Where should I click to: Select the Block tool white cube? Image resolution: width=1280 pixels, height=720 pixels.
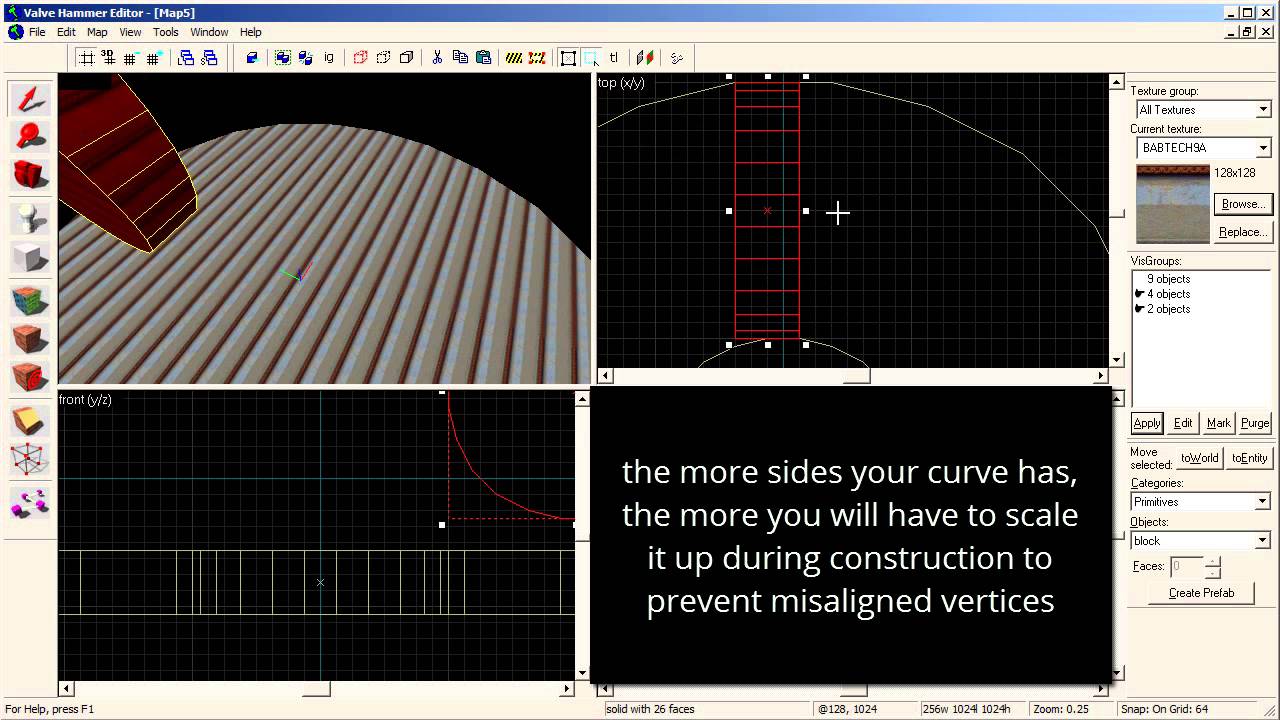30,257
